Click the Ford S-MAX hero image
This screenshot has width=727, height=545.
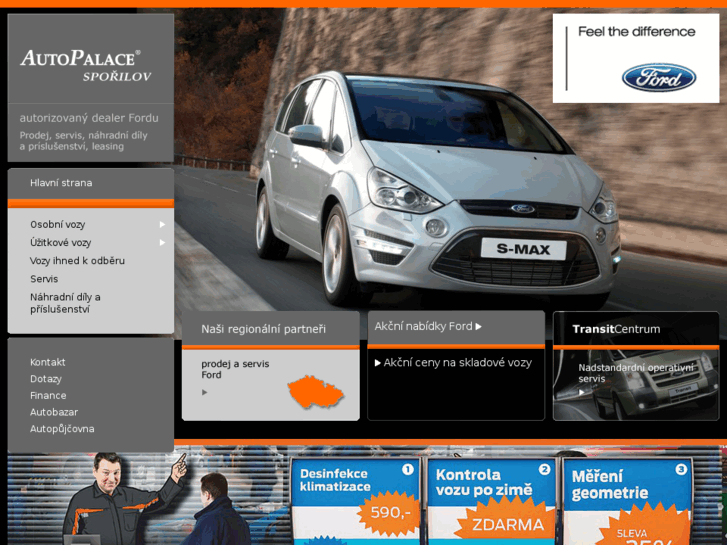(436, 190)
